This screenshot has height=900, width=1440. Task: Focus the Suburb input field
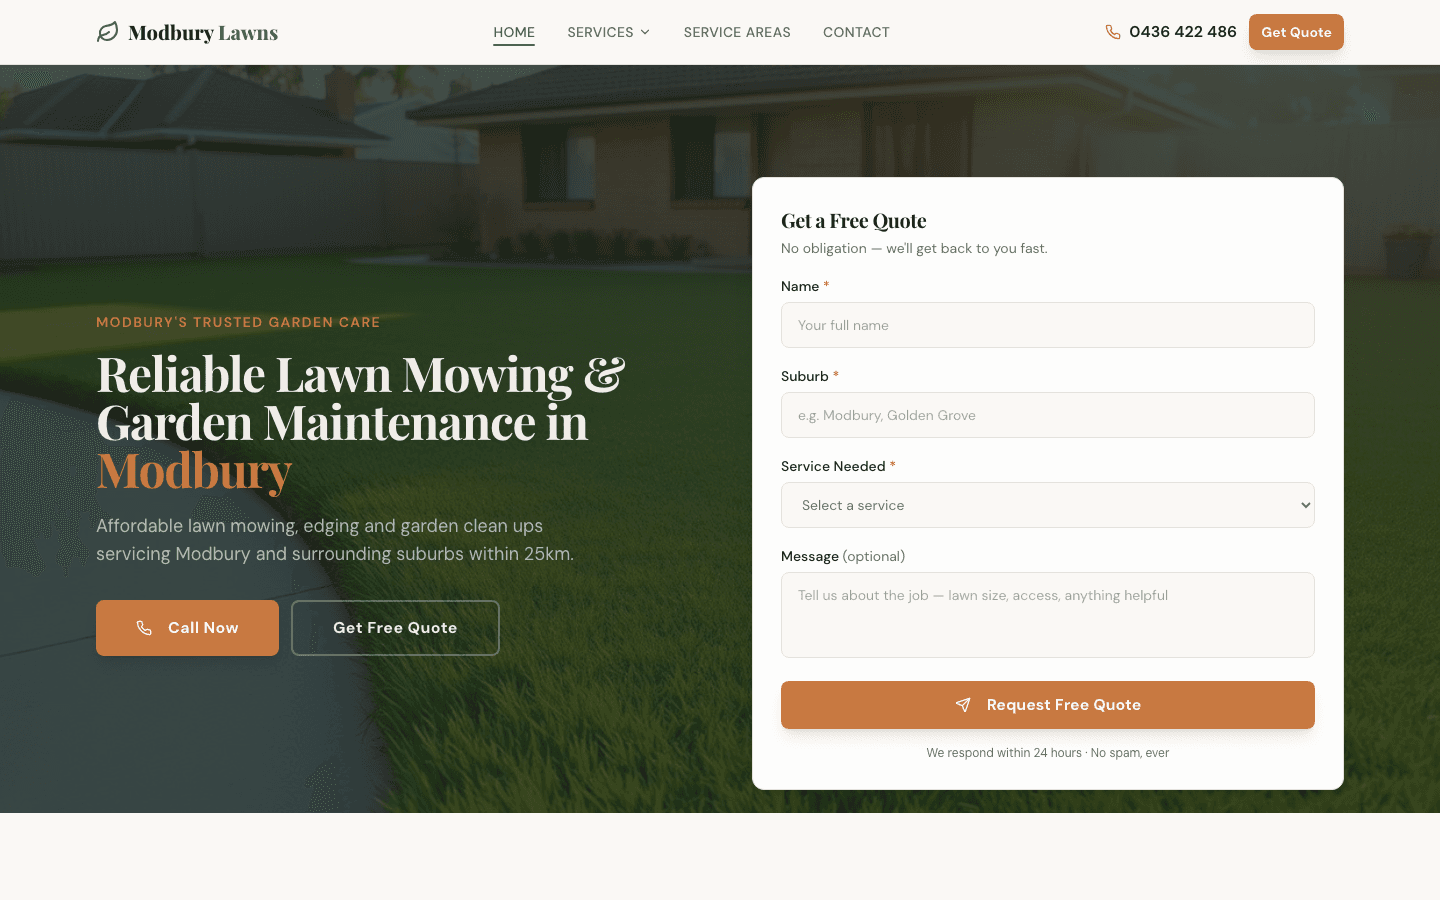pos(1047,415)
